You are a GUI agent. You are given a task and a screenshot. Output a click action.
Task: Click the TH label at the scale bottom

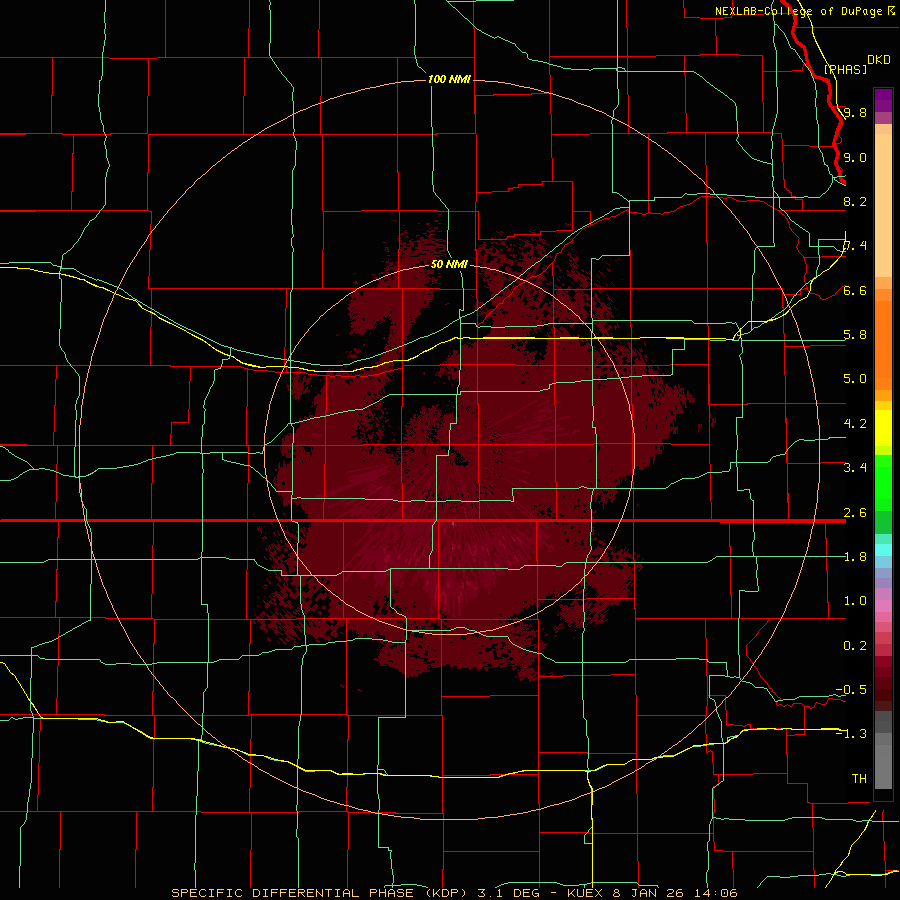[x=859, y=779]
